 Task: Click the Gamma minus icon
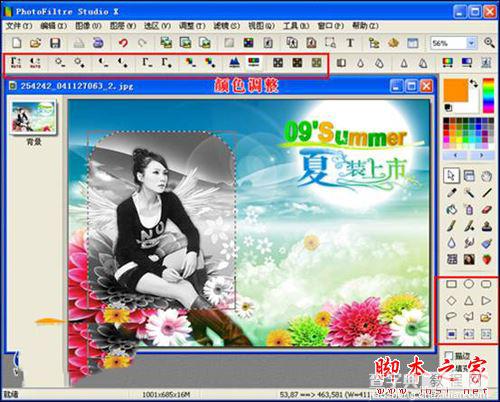click(147, 62)
